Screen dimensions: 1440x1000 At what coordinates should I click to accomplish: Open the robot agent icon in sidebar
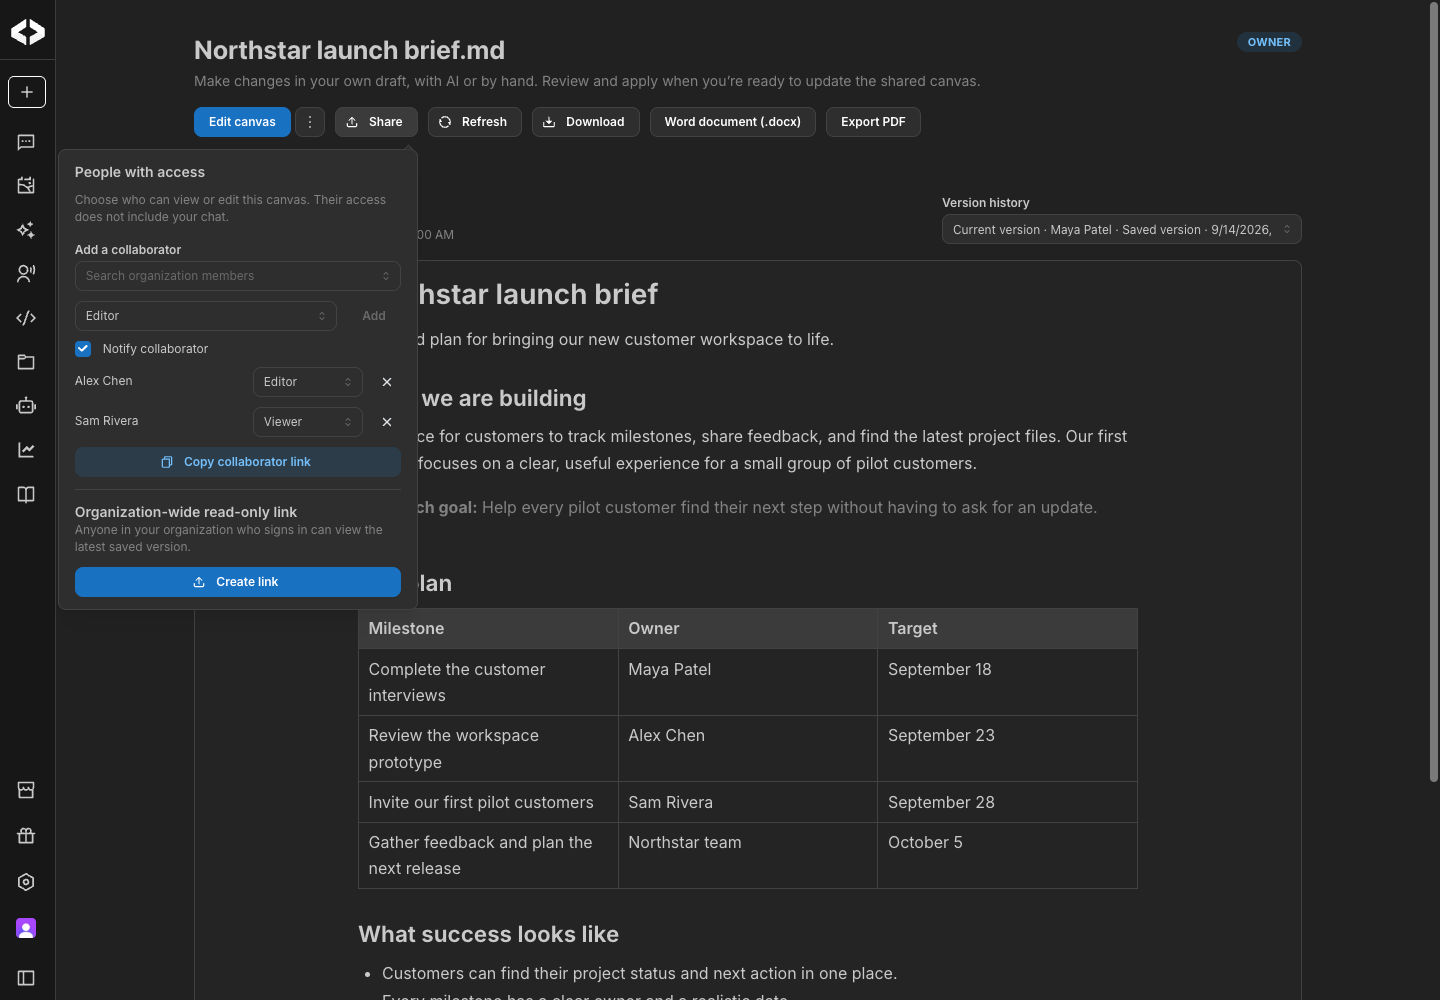(27, 406)
